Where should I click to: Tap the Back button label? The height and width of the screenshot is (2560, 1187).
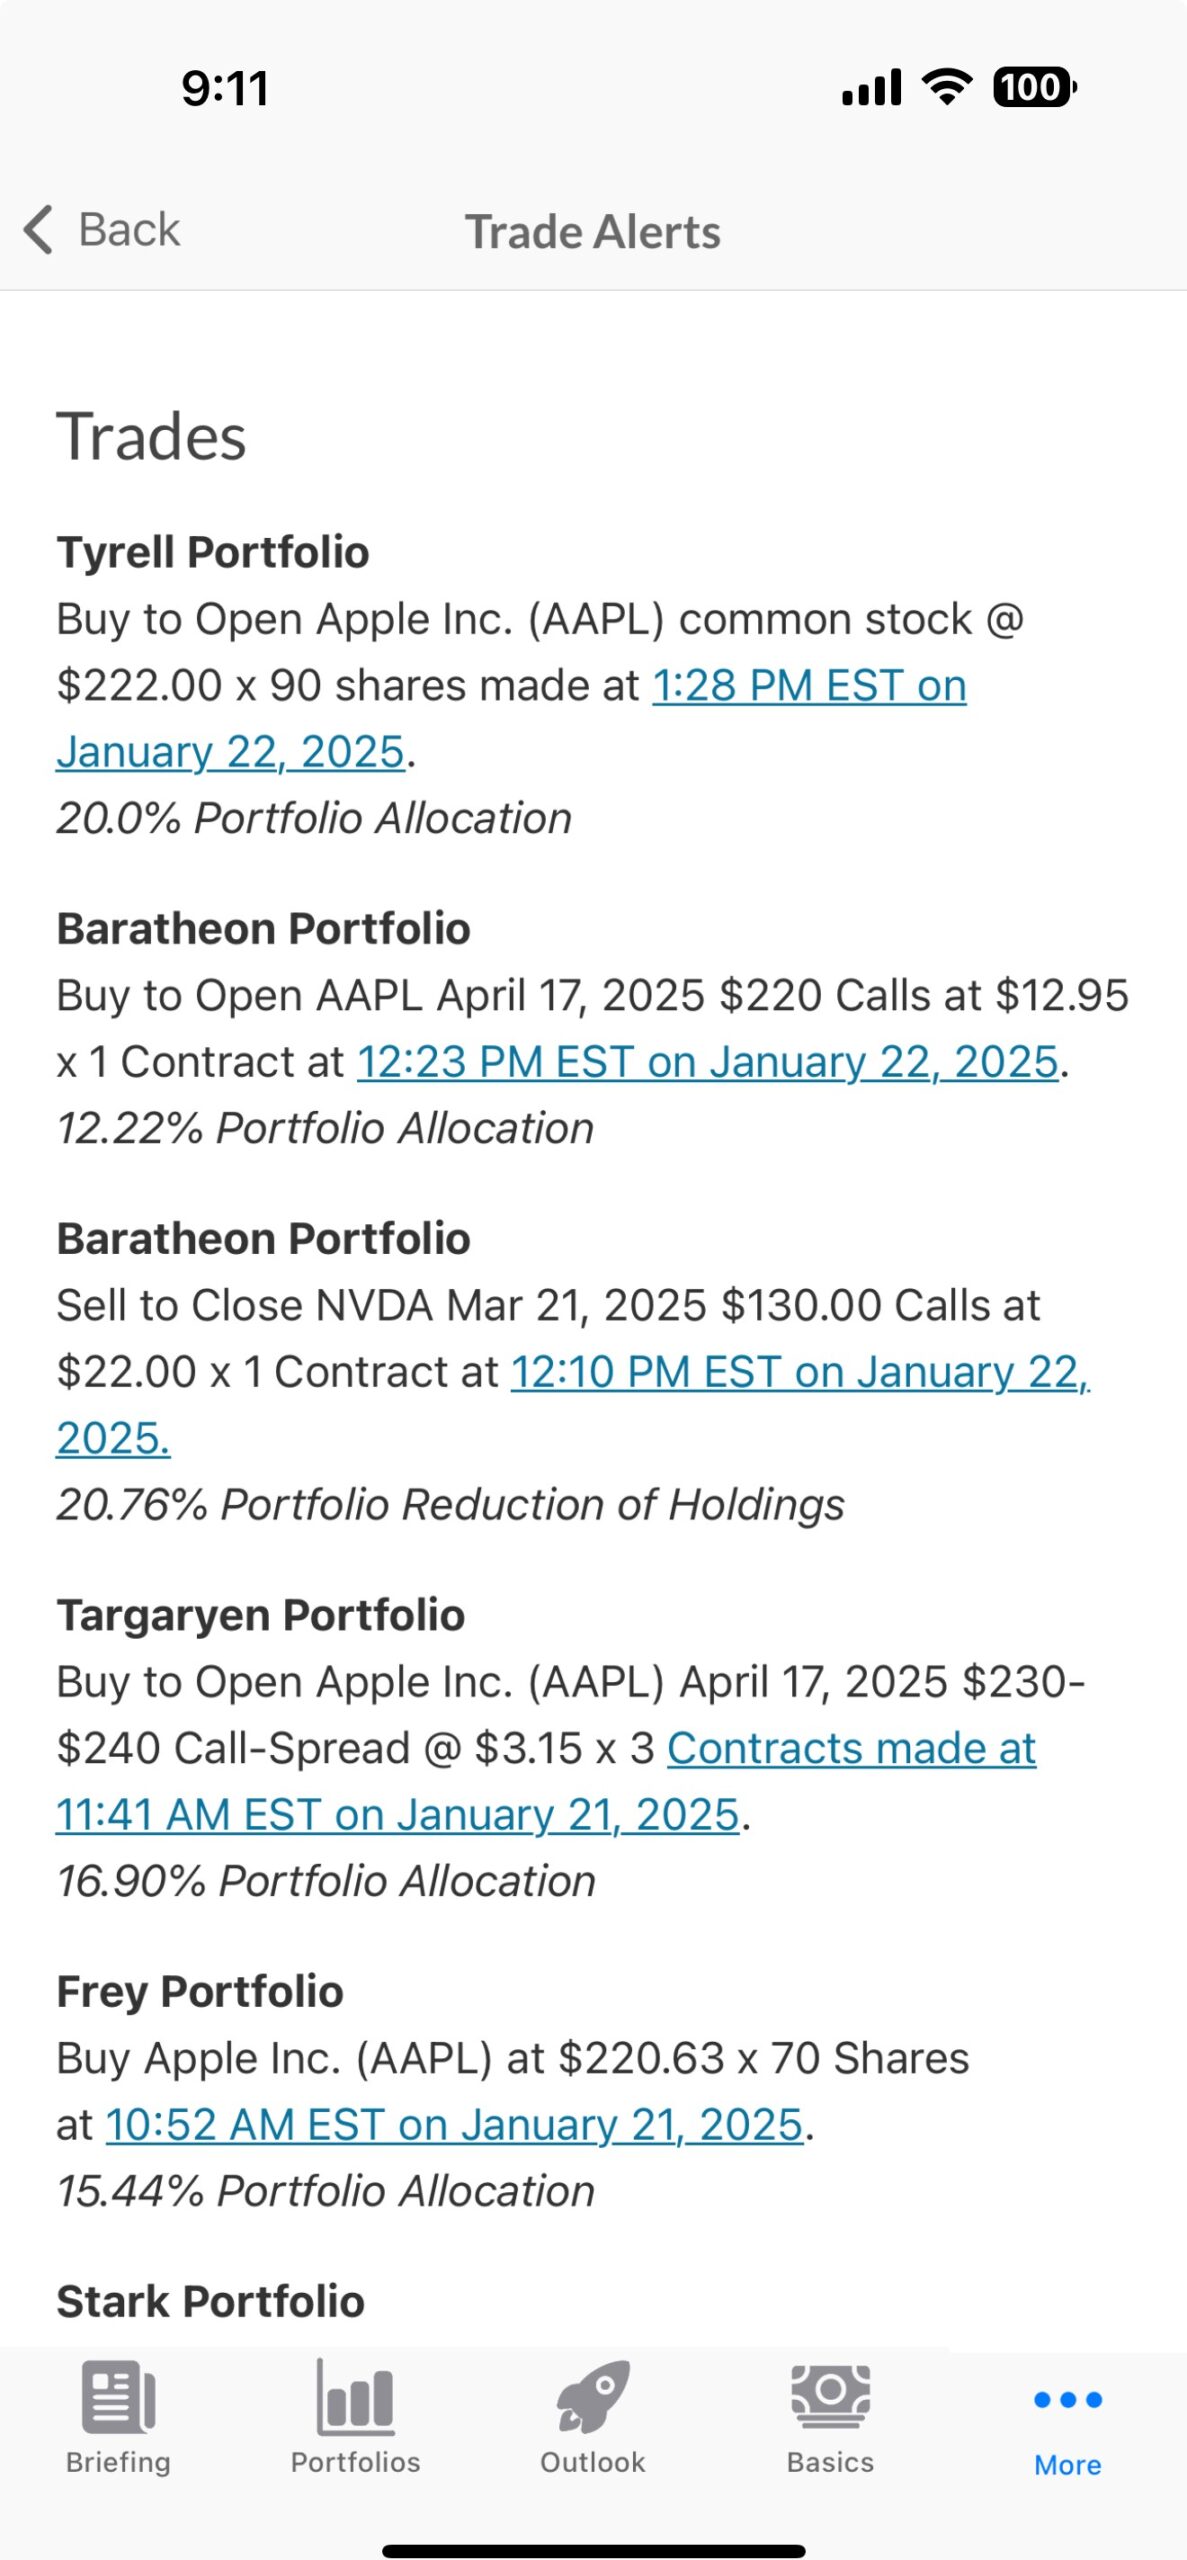129,230
